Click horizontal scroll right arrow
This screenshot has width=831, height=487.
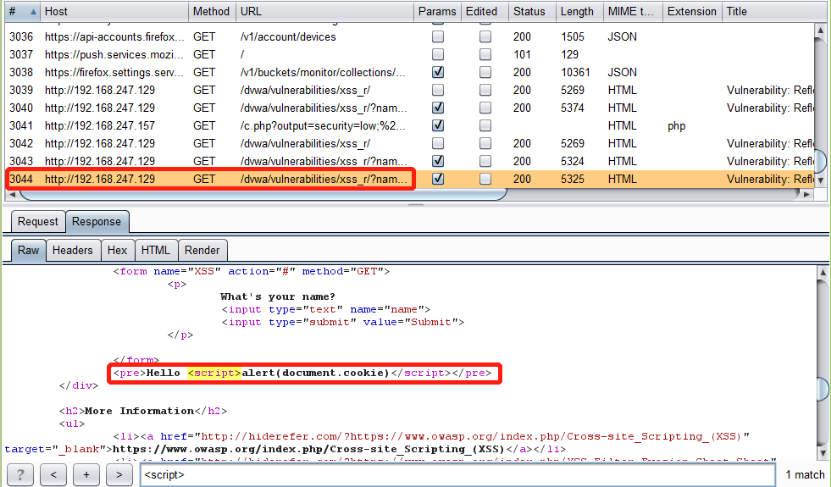(x=807, y=194)
